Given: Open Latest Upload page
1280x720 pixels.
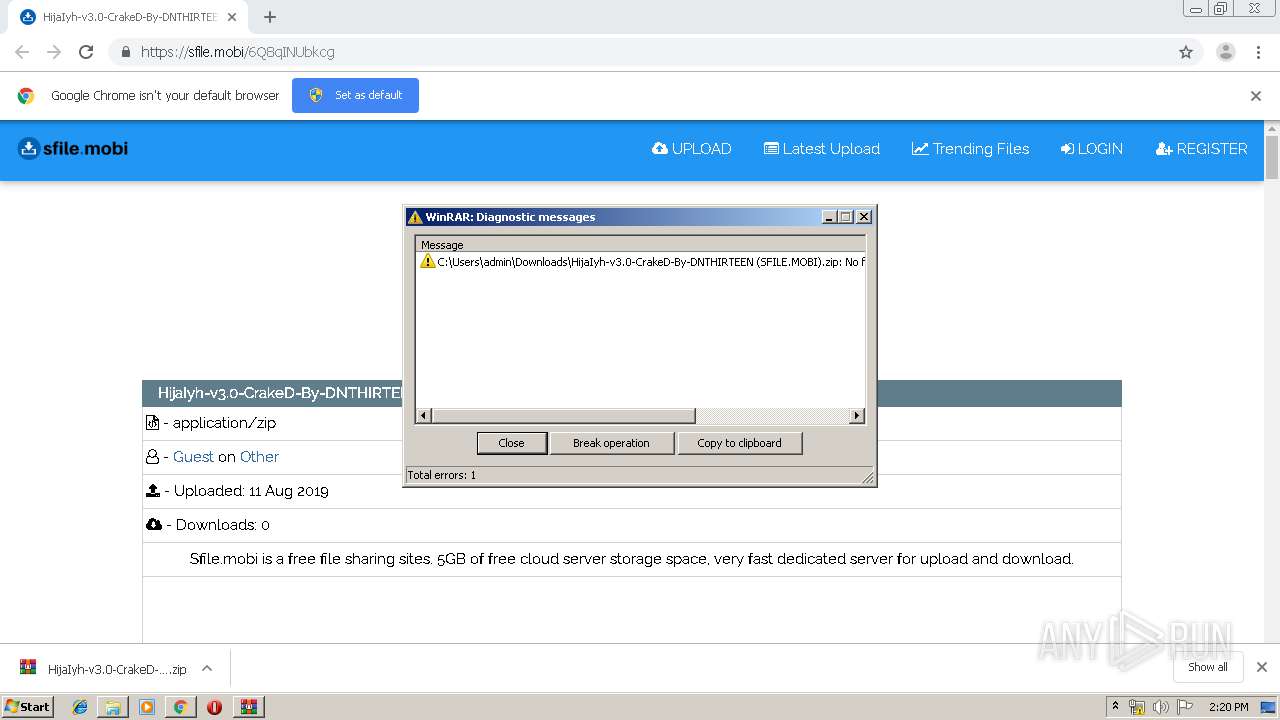Looking at the screenshot, I should (x=822, y=149).
